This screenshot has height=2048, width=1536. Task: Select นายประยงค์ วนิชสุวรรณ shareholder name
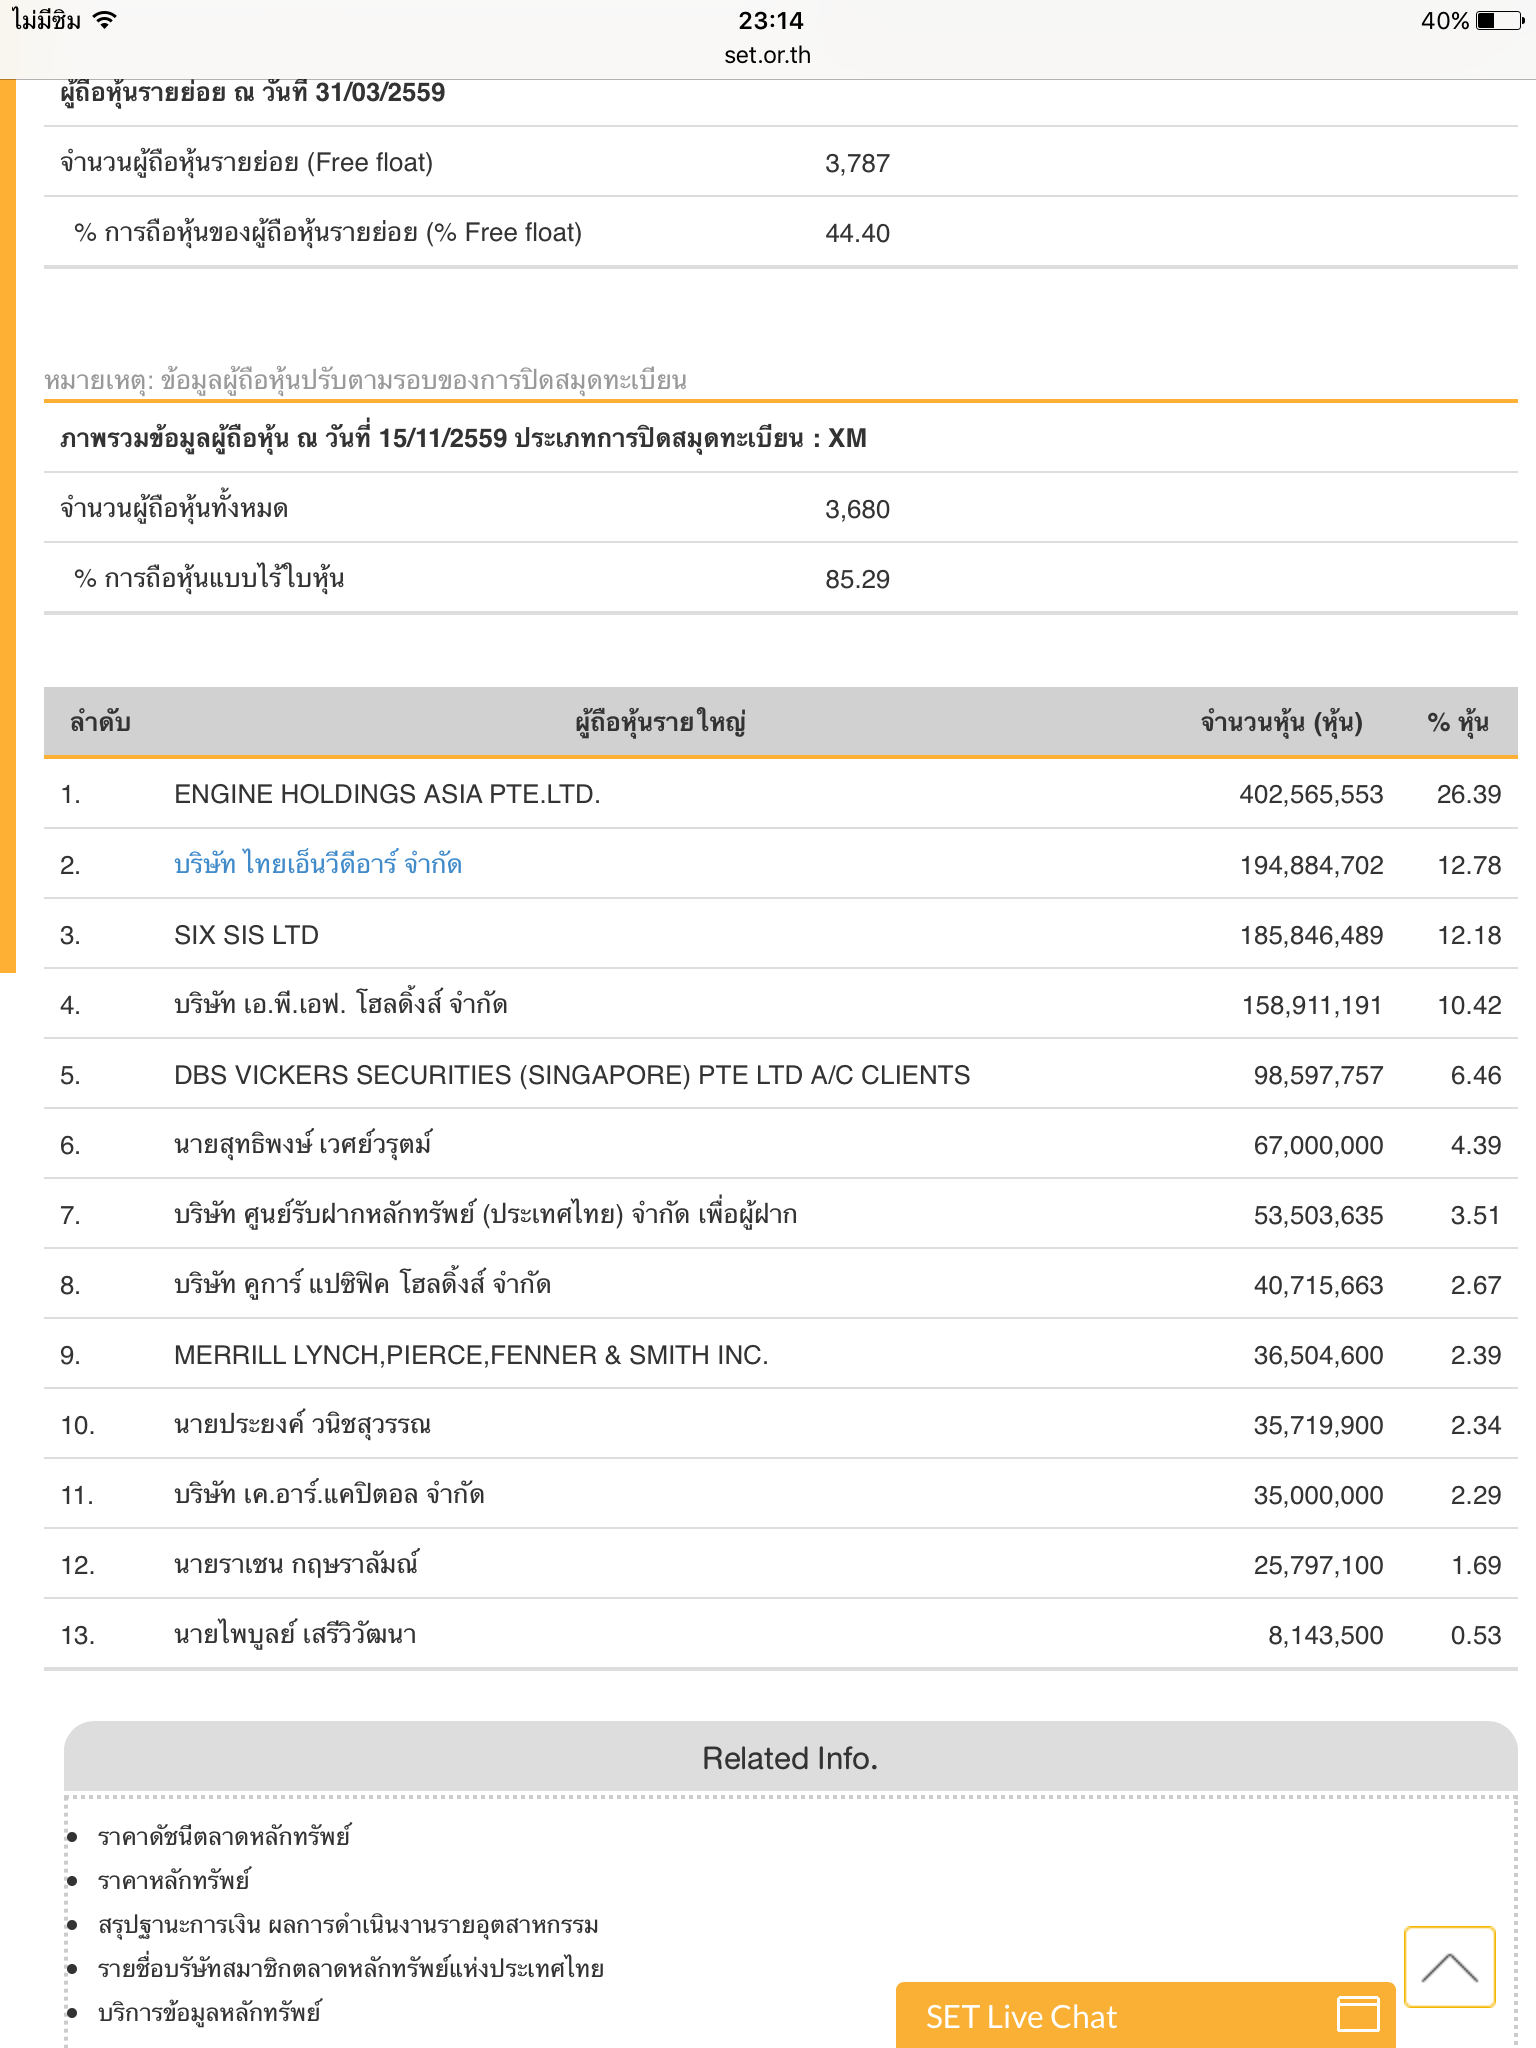[302, 1424]
